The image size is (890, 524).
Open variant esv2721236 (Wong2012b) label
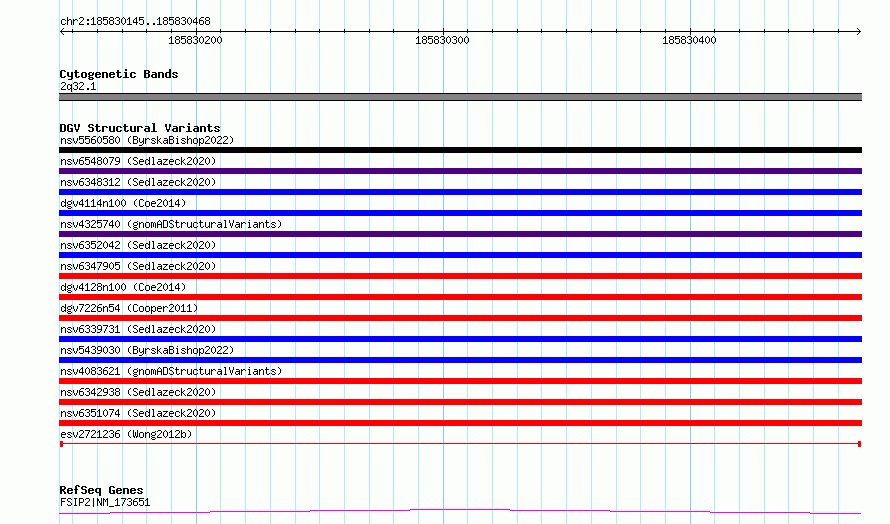point(126,434)
